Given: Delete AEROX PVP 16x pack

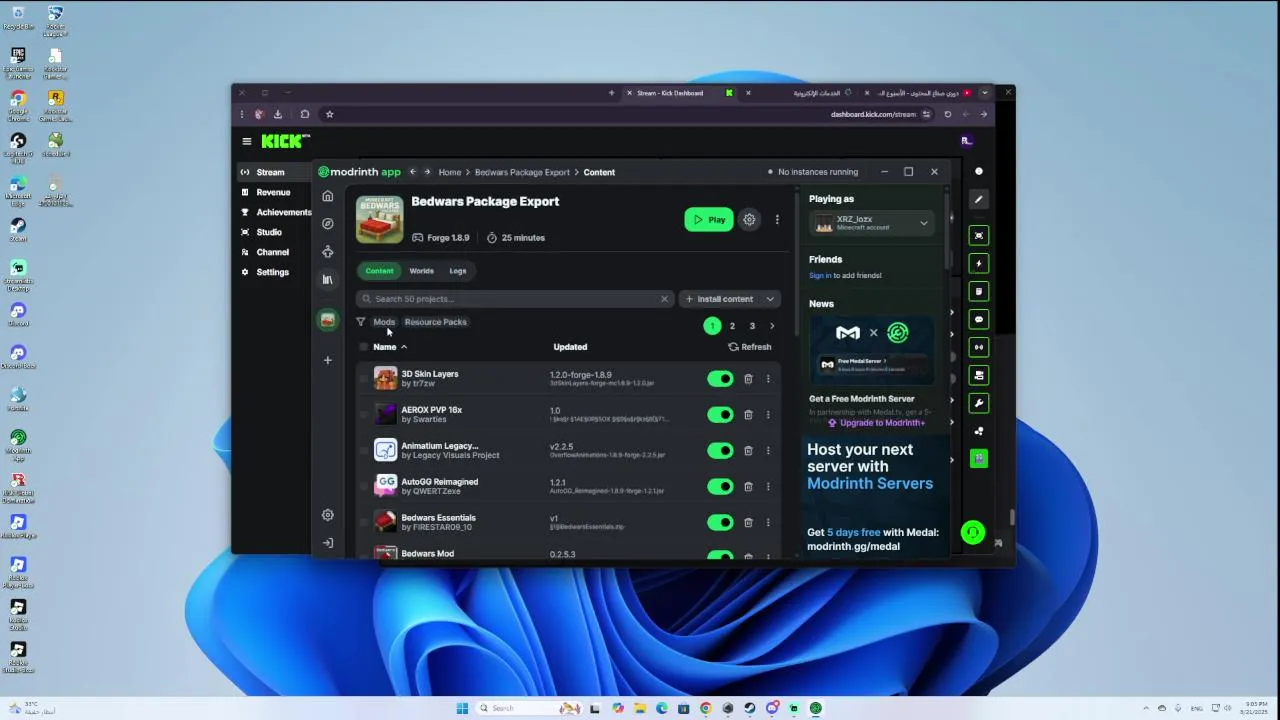Looking at the screenshot, I should coord(748,415).
